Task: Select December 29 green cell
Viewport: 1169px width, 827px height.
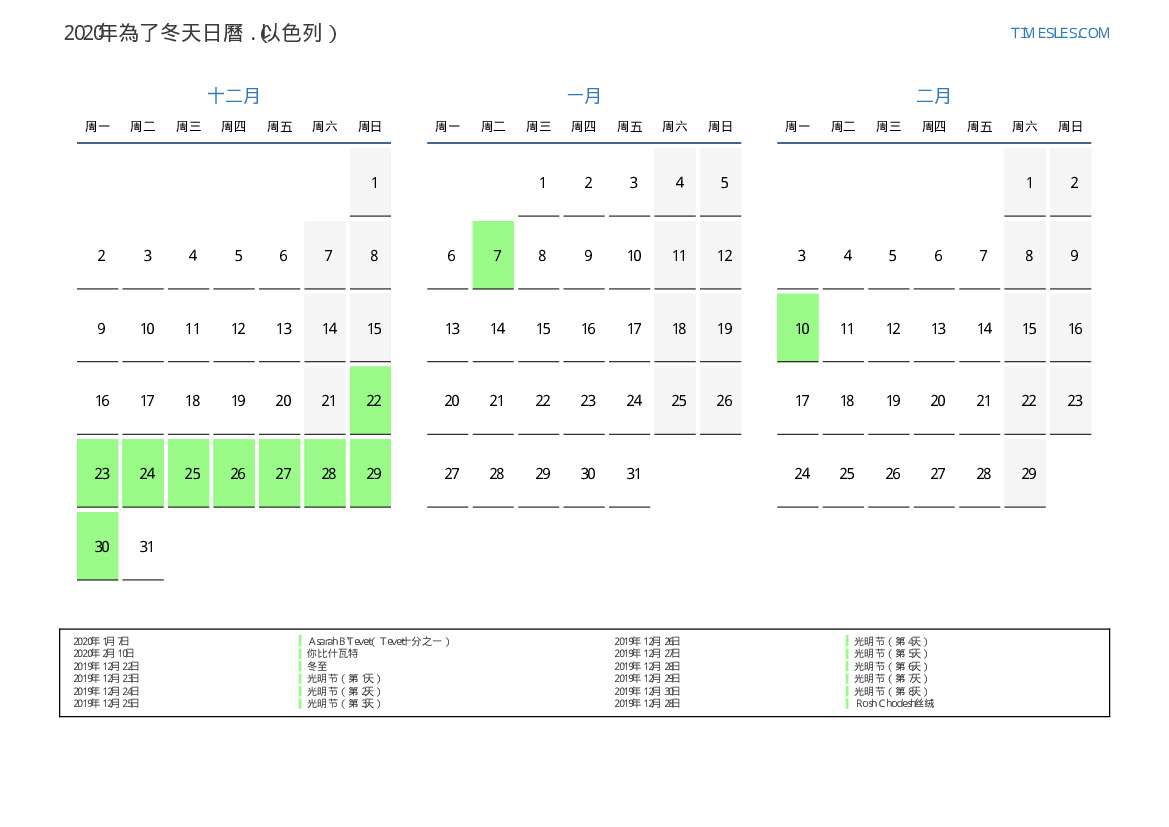Action: (371, 474)
